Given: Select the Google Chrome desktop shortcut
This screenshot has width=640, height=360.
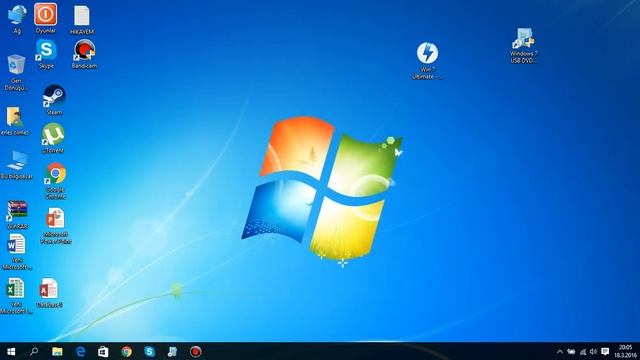Looking at the screenshot, I should click(56, 181).
